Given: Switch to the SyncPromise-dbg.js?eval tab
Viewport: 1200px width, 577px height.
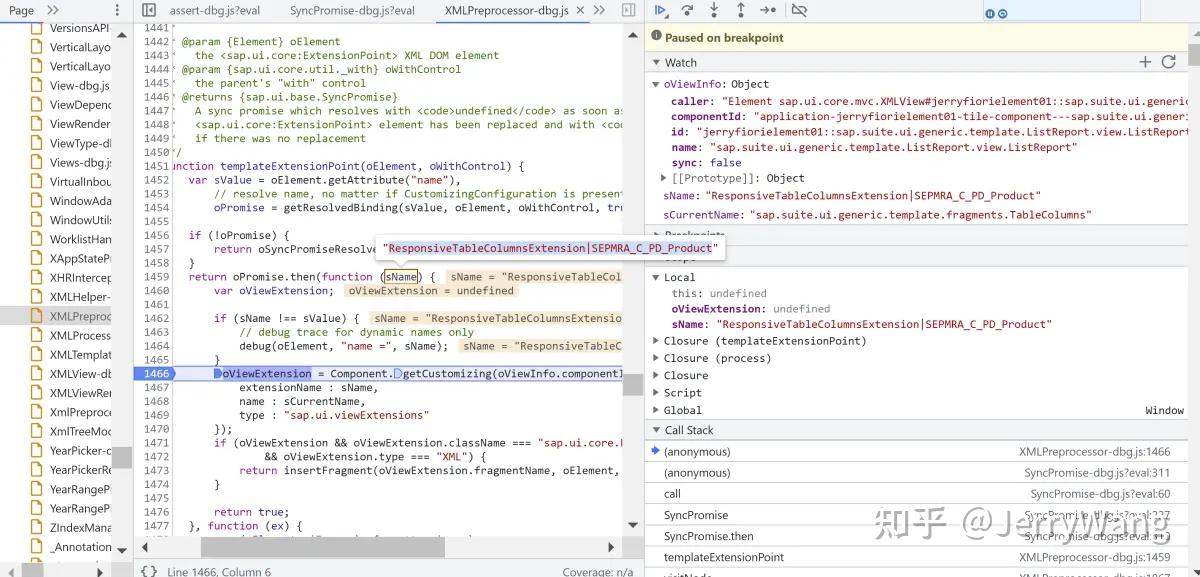Looking at the screenshot, I should [351, 10].
